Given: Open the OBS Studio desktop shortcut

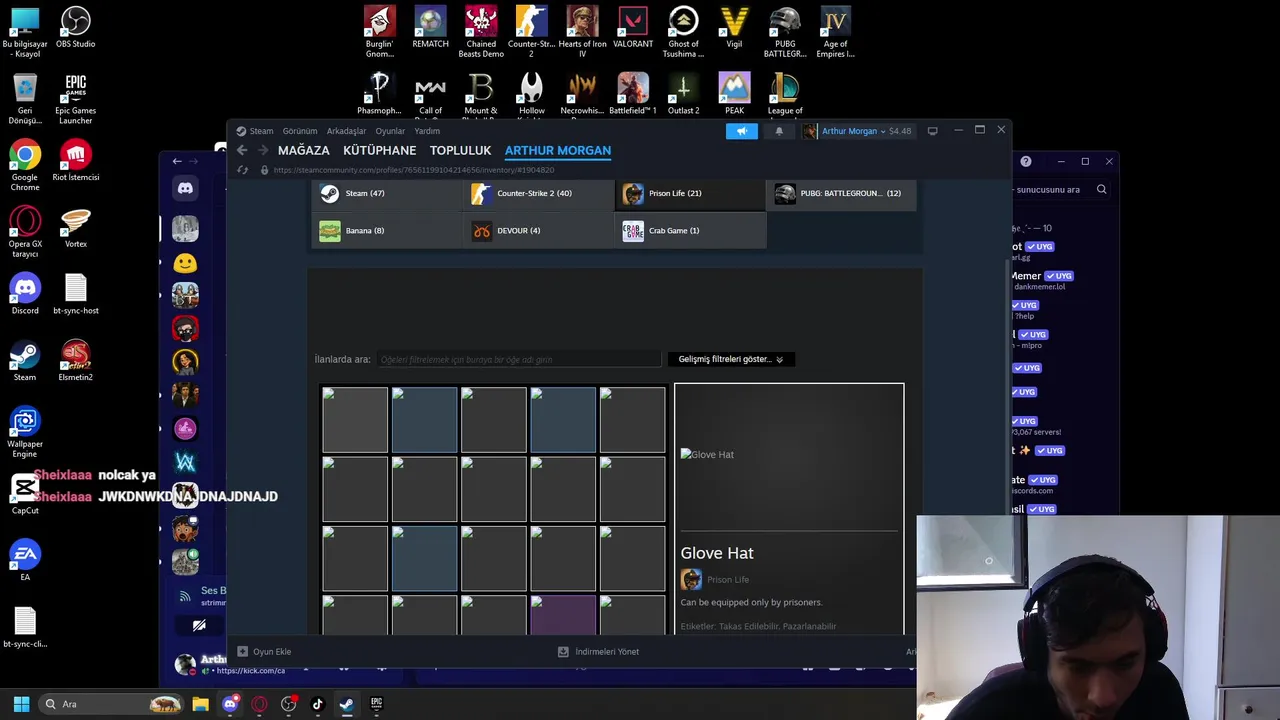Looking at the screenshot, I should pyautogui.click(x=75, y=28).
